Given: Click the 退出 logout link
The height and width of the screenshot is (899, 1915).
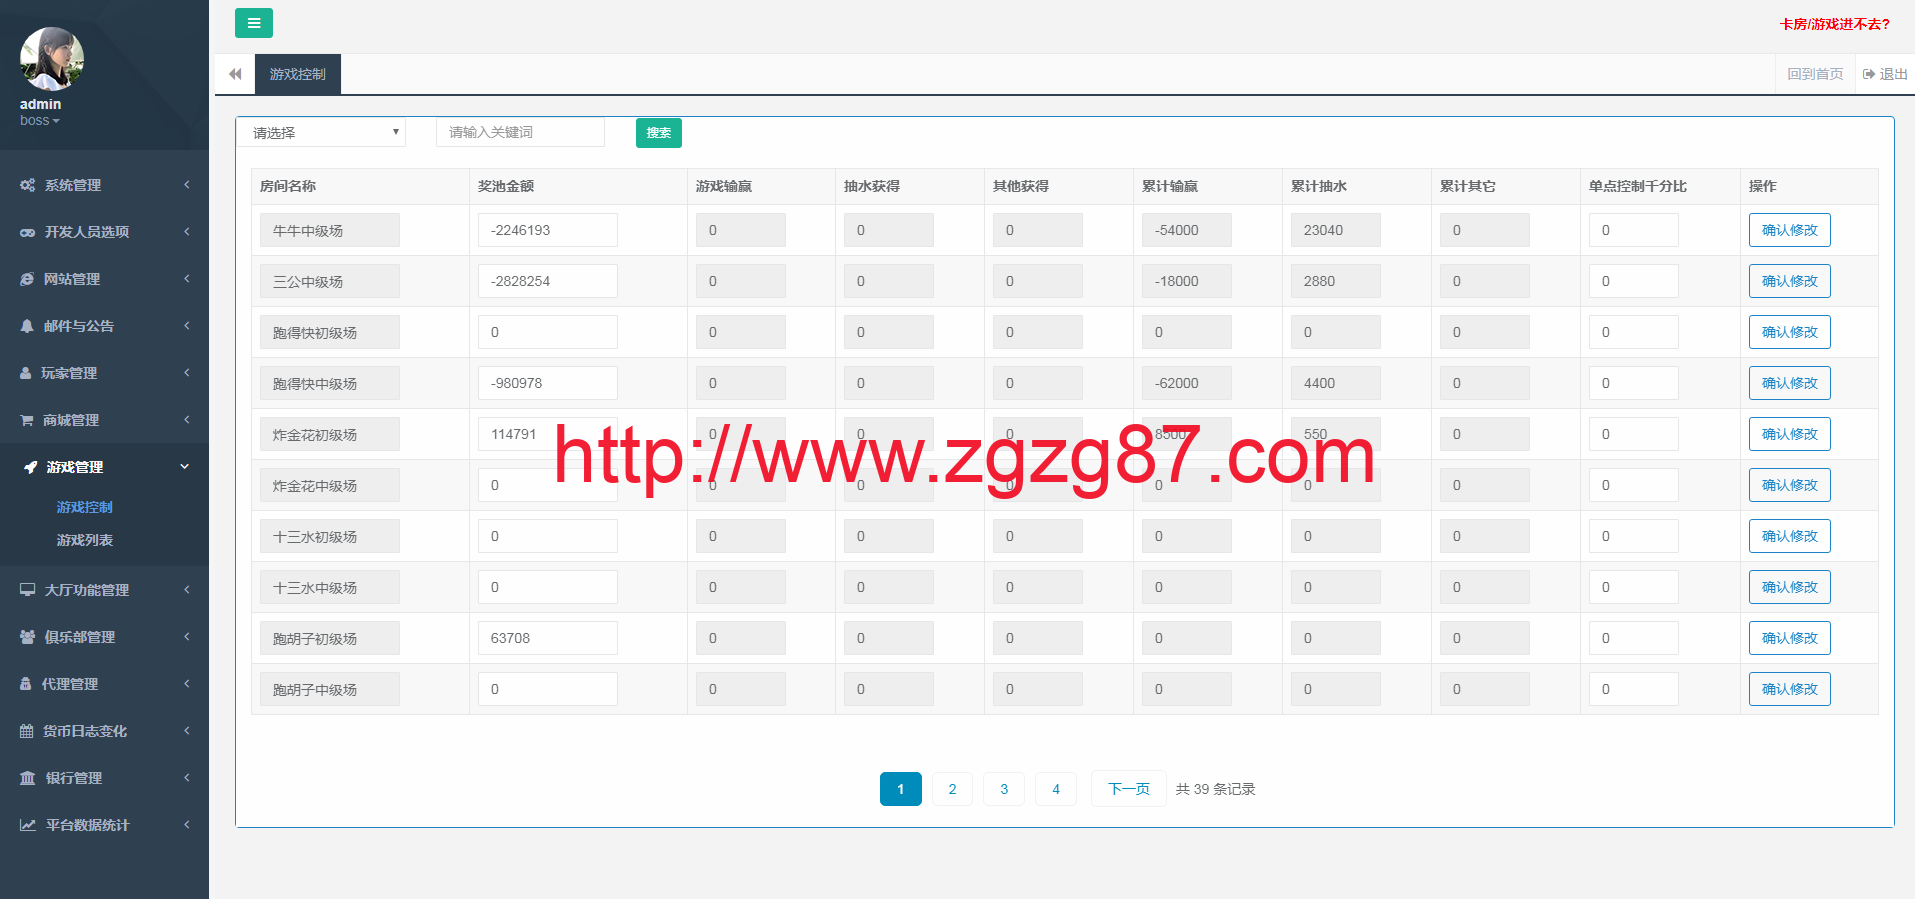Looking at the screenshot, I should point(1885,74).
